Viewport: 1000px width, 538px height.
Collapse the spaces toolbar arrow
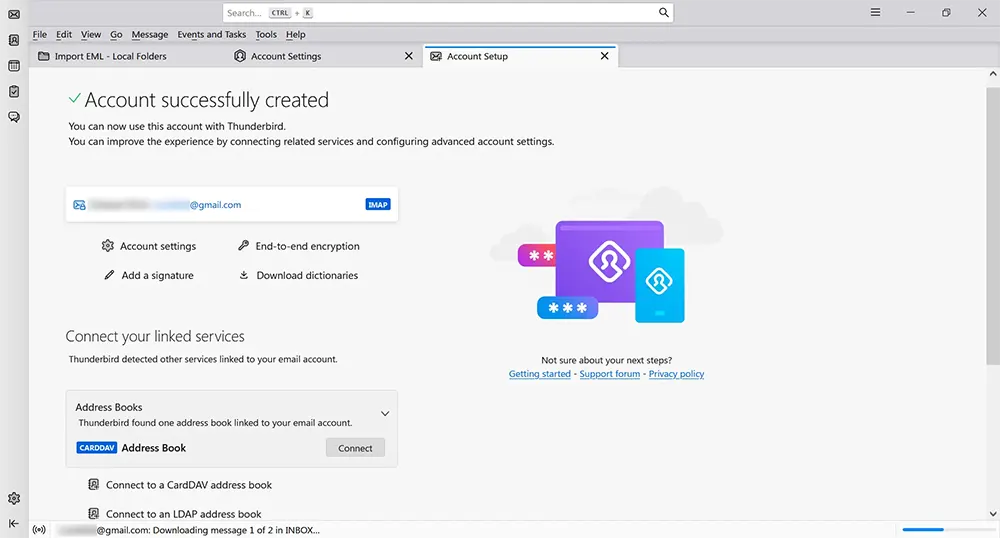point(14,523)
